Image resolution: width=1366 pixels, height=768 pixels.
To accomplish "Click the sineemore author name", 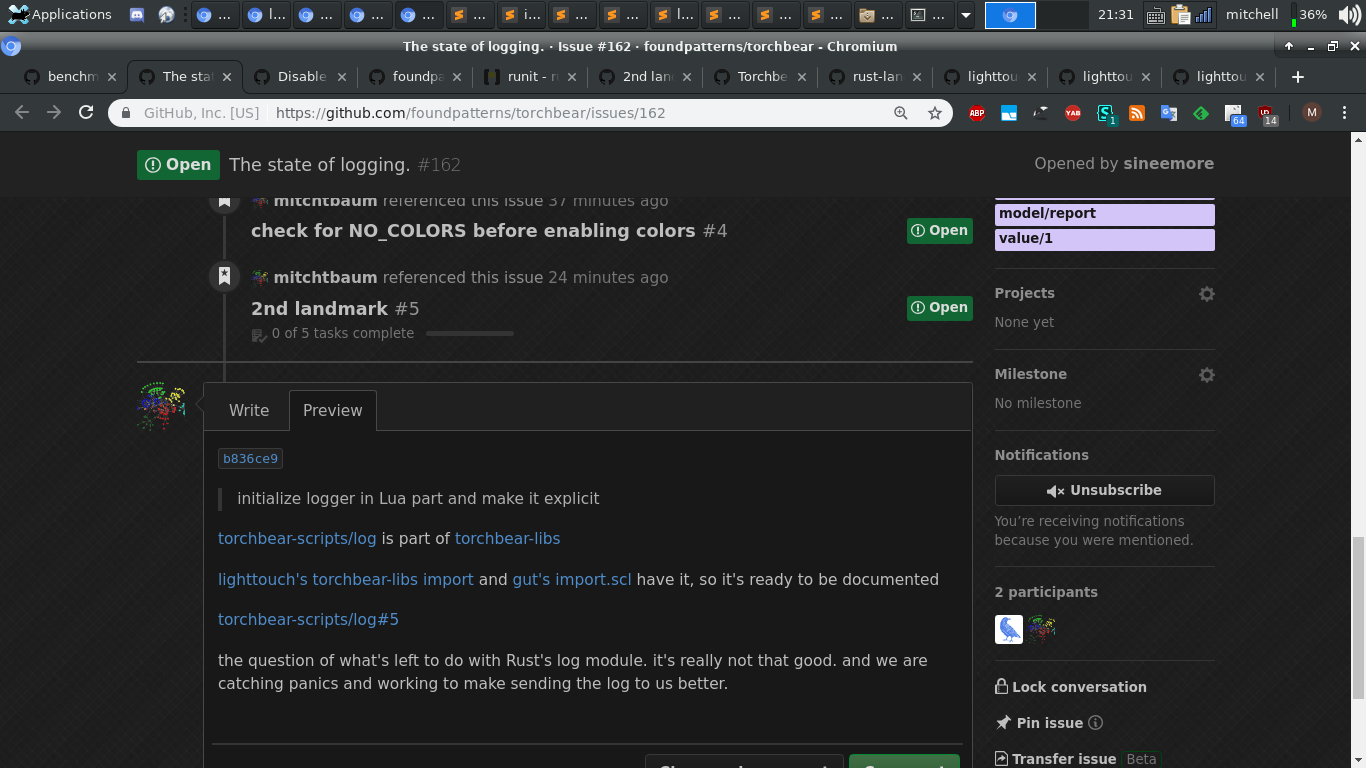I will 1168,164.
